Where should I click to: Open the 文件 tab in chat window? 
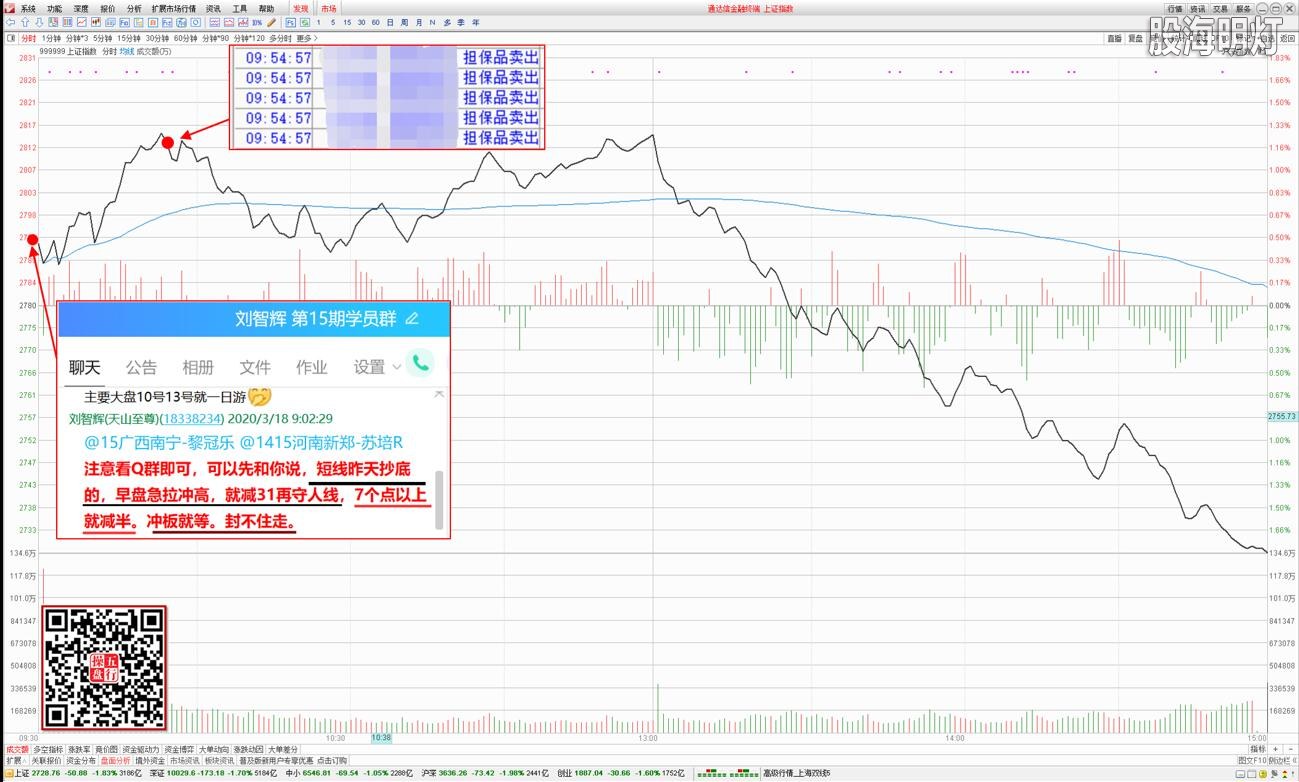coord(255,367)
